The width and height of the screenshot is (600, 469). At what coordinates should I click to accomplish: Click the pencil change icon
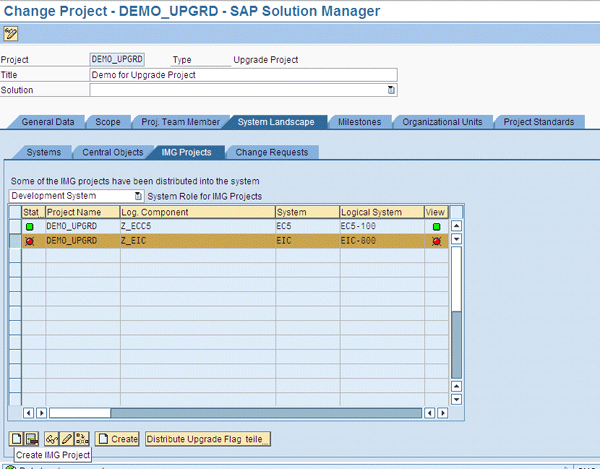click(66, 439)
